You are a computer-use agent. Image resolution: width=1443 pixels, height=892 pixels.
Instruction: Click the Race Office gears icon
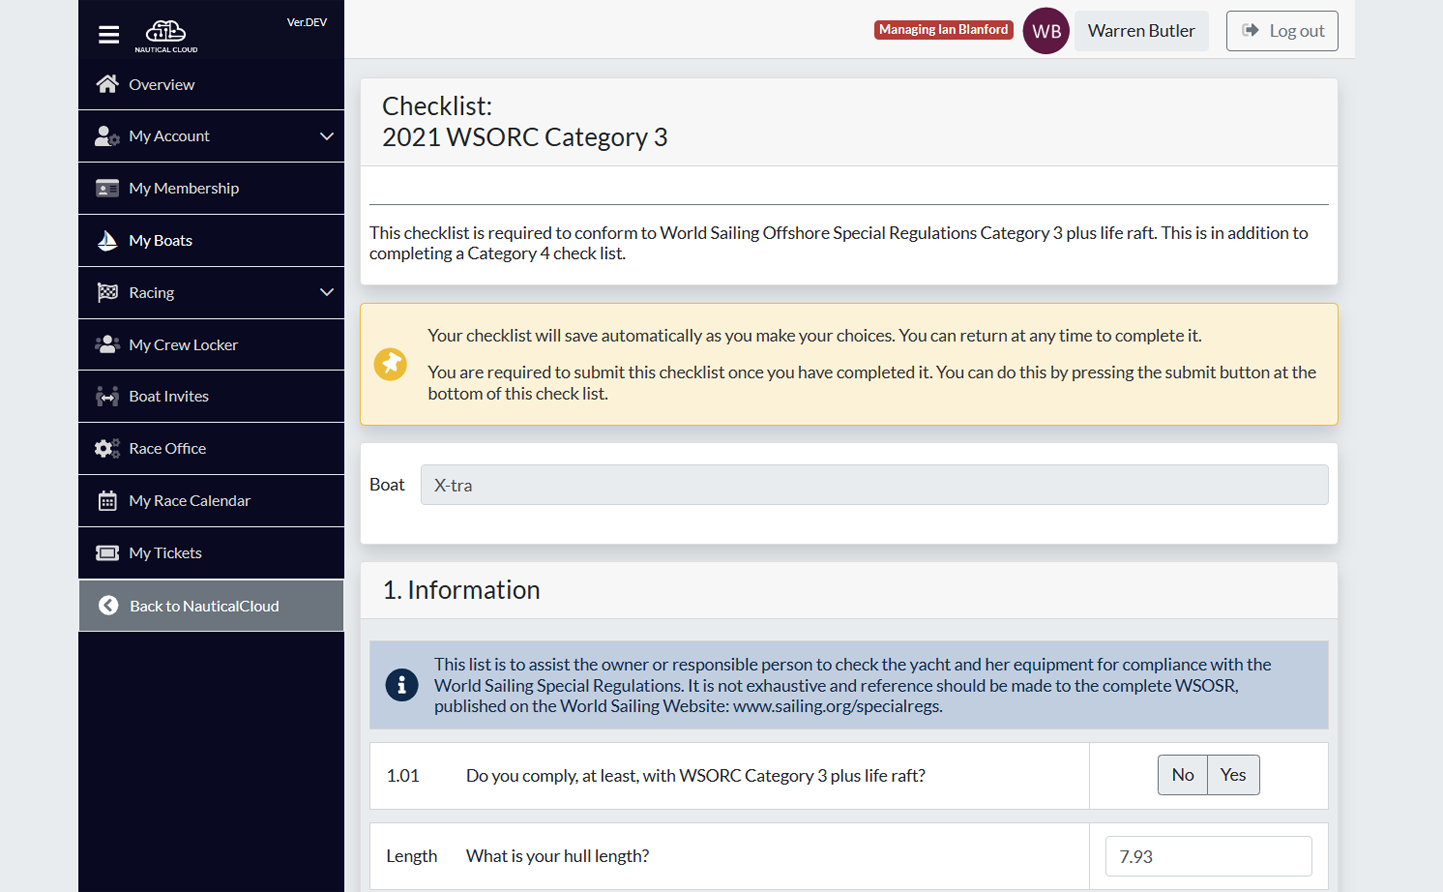click(107, 448)
